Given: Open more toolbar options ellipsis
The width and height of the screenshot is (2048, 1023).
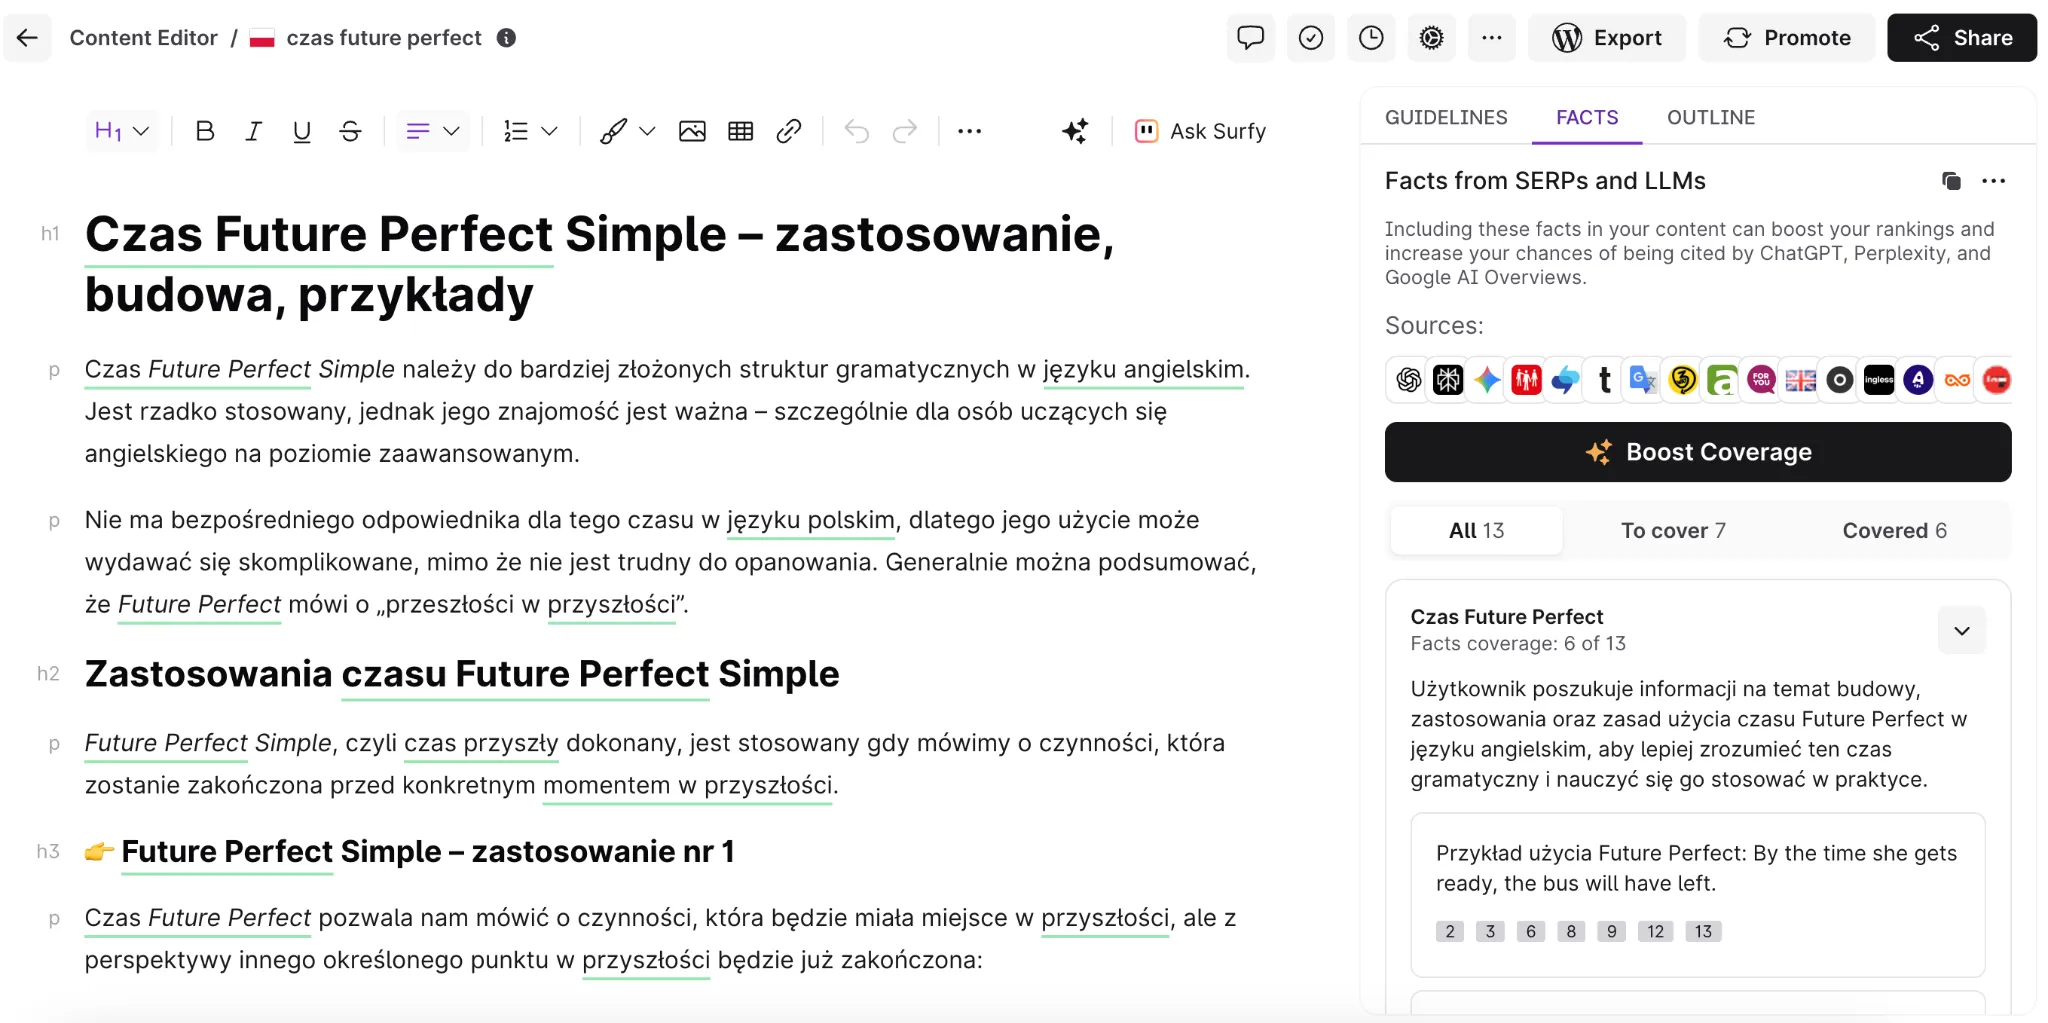Looking at the screenshot, I should tap(969, 131).
